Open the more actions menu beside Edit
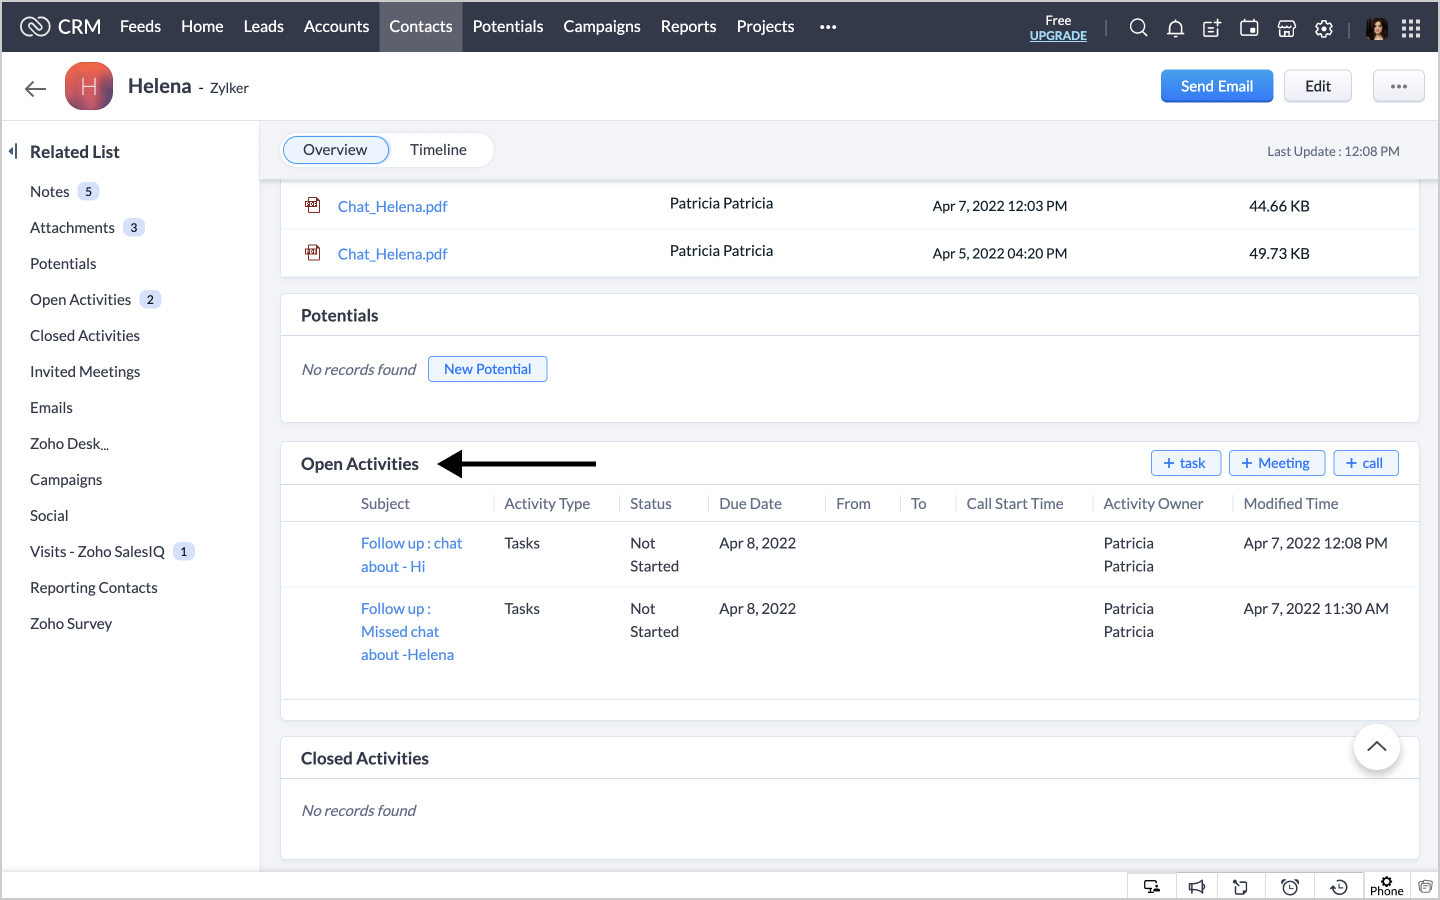 (1398, 86)
